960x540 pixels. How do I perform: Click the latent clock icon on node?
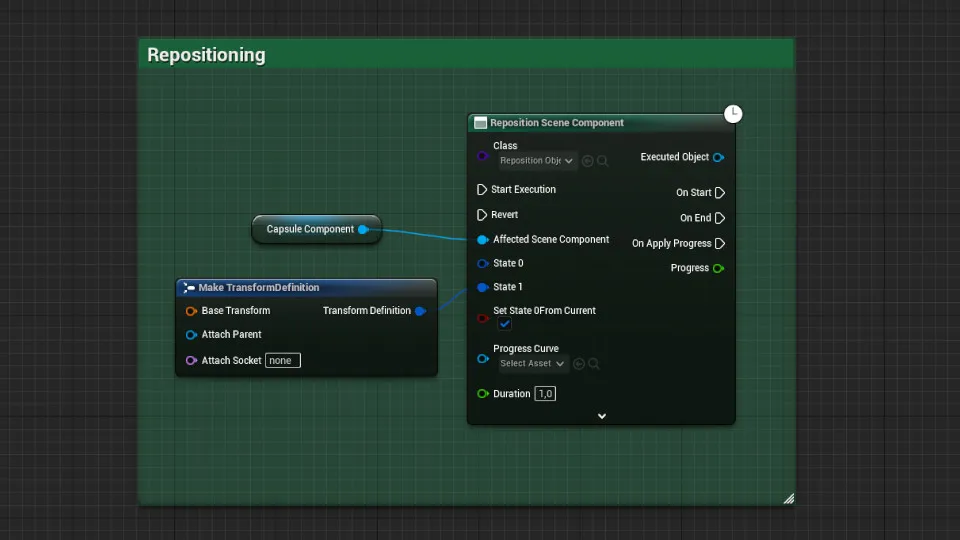[733, 114]
